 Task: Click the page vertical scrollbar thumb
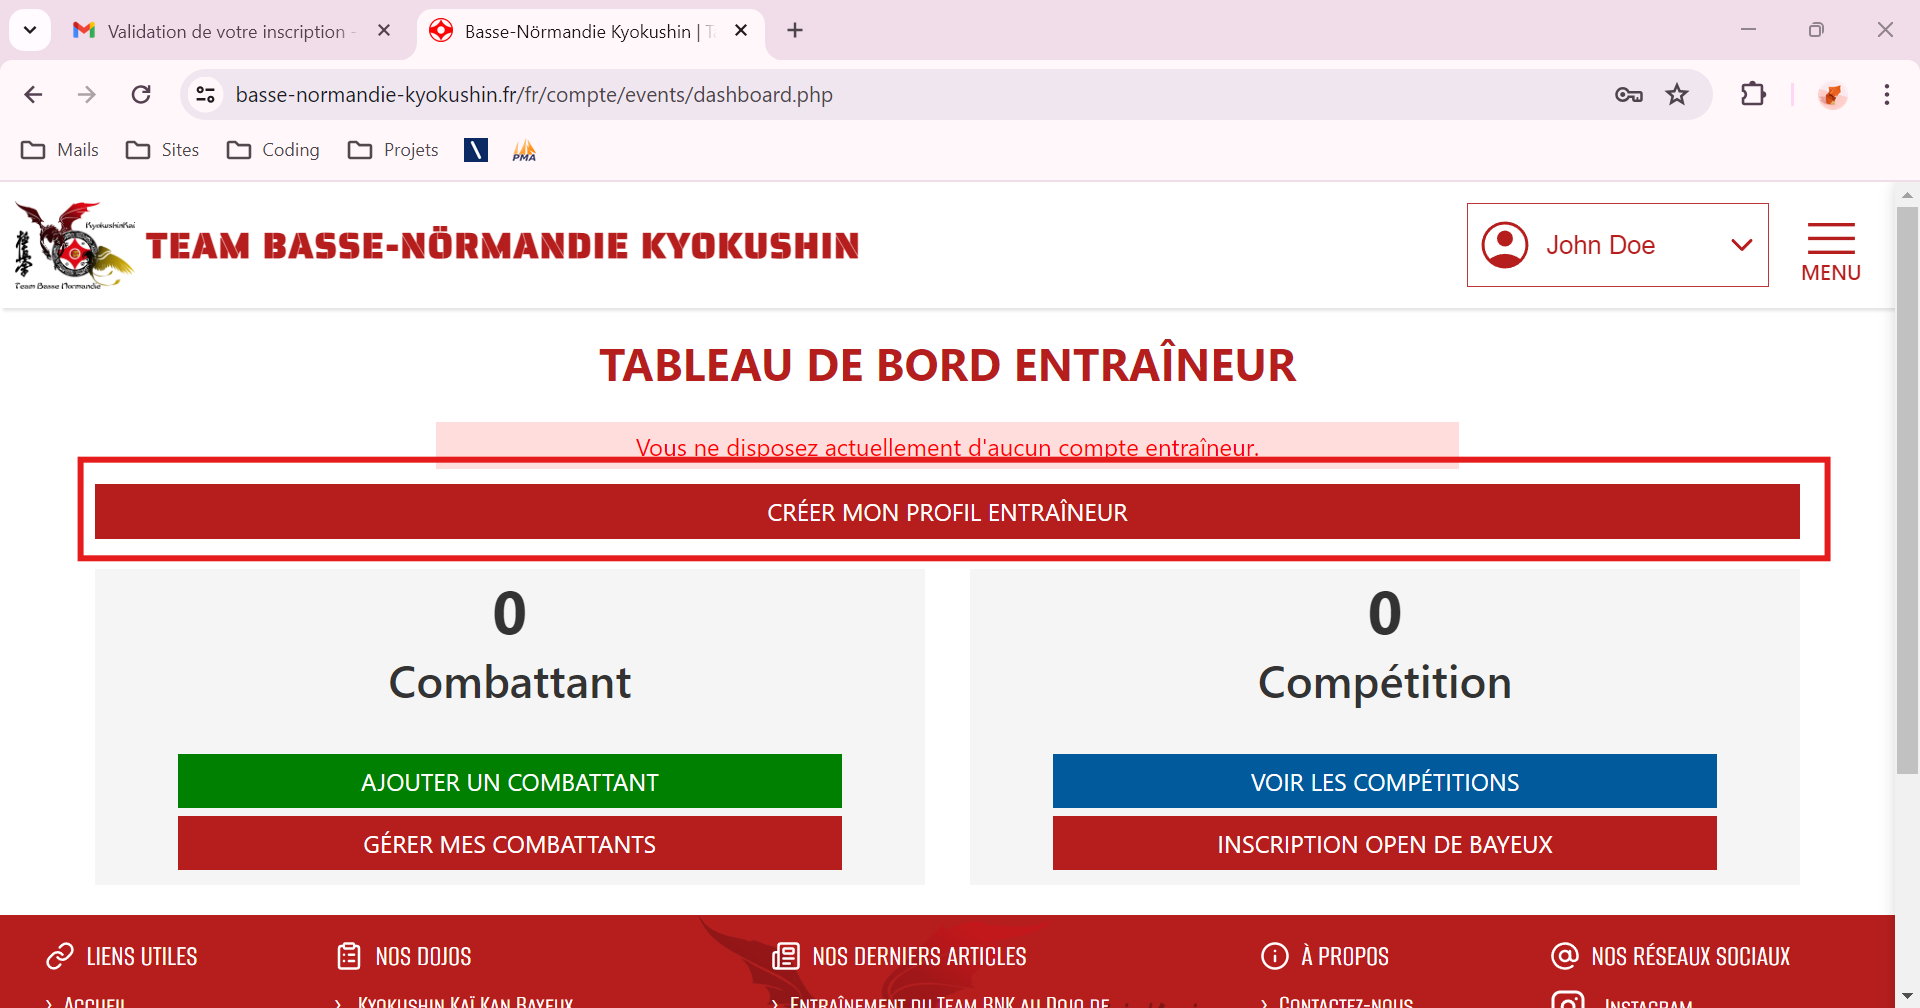[1906, 490]
